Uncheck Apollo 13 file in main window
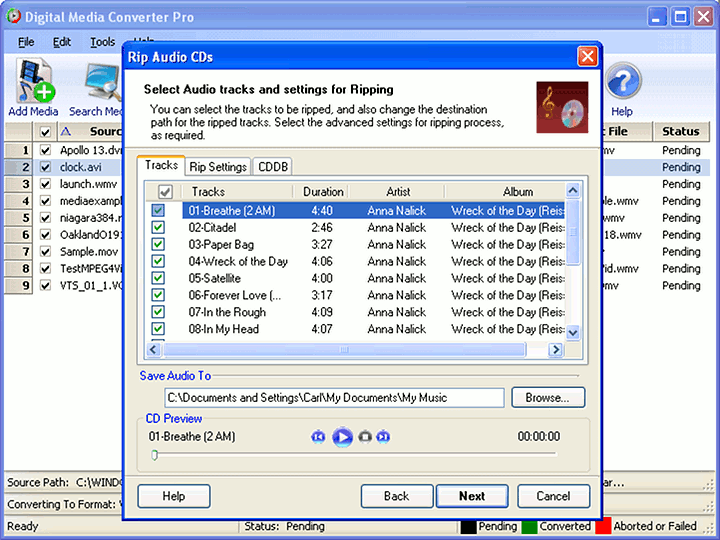The height and width of the screenshot is (540, 720). point(45,150)
